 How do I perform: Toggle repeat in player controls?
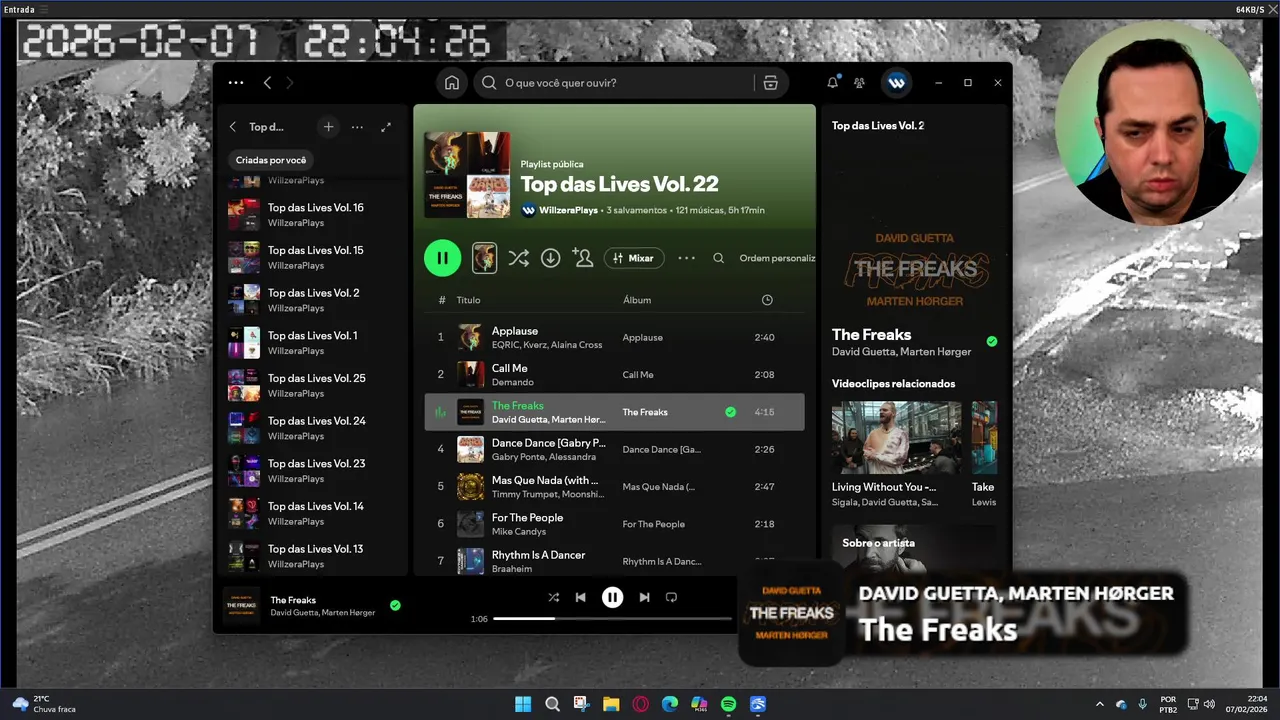[x=671, y=597]
